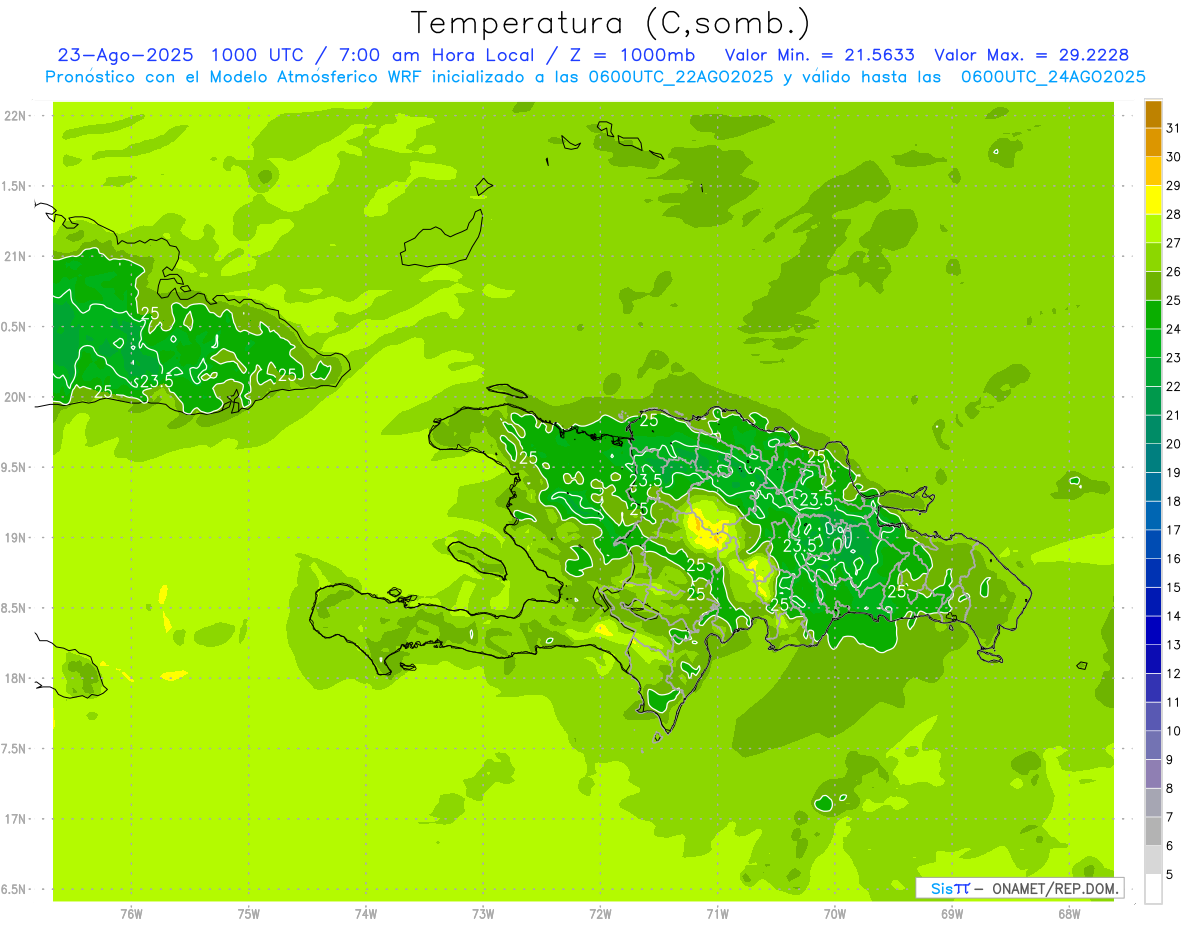Click the '21N' latitude label
This screenshot has height=927, width=1200.
coord(16,257)
